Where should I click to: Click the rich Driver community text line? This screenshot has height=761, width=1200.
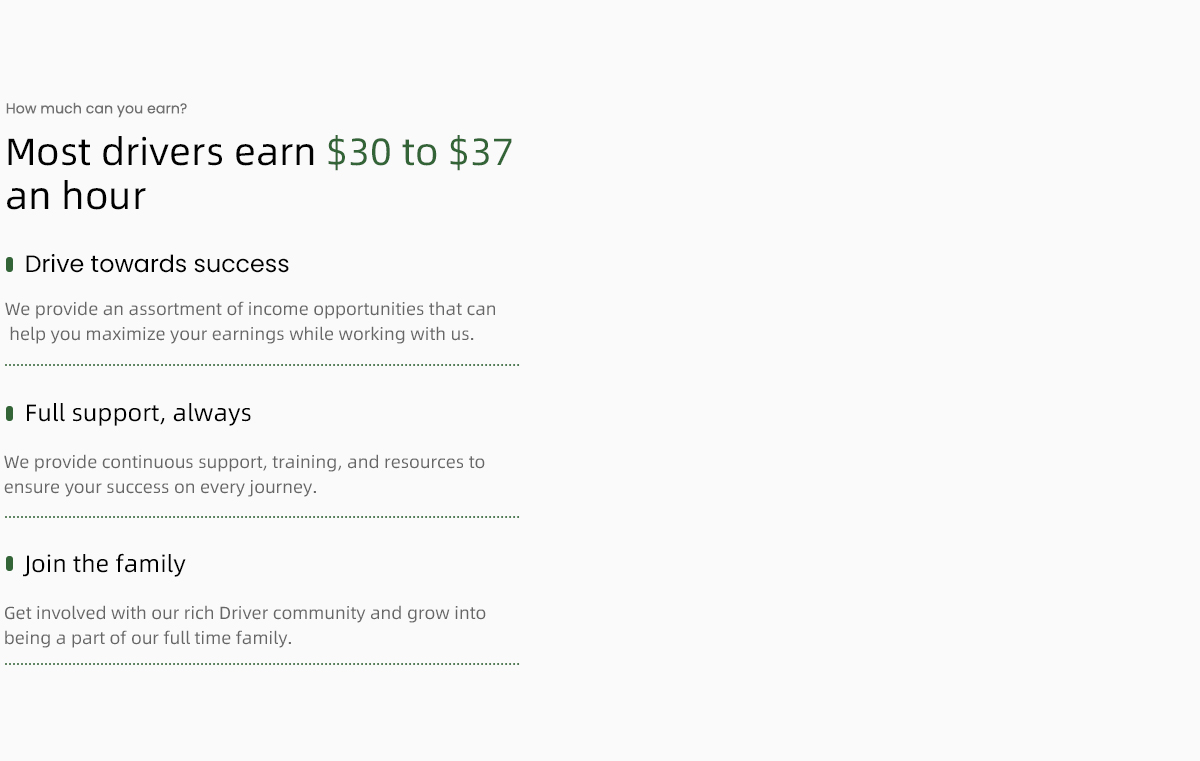[245, 613]
